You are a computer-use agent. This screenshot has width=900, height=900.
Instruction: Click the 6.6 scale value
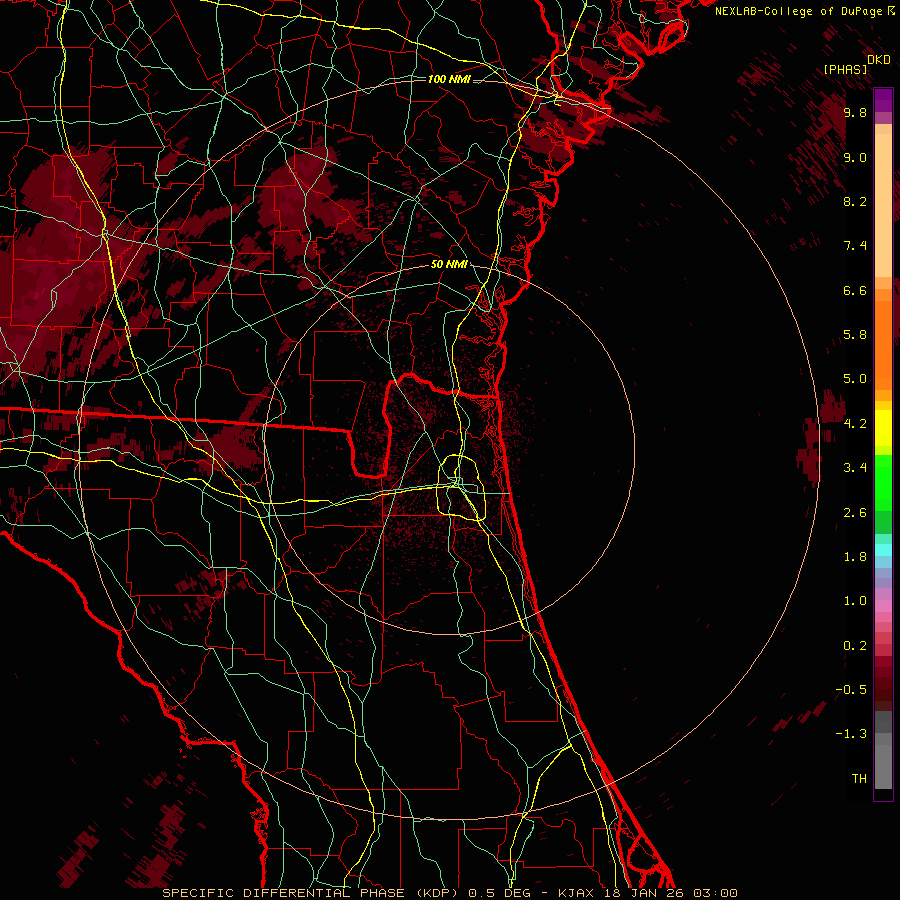tap(855, 290)
